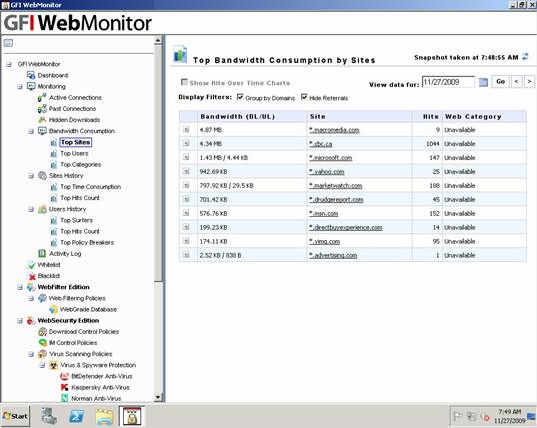Open Top Hits Count under Sites History
Image resolution: width=537 pixels, height=428 pixels.
point(80,198)
